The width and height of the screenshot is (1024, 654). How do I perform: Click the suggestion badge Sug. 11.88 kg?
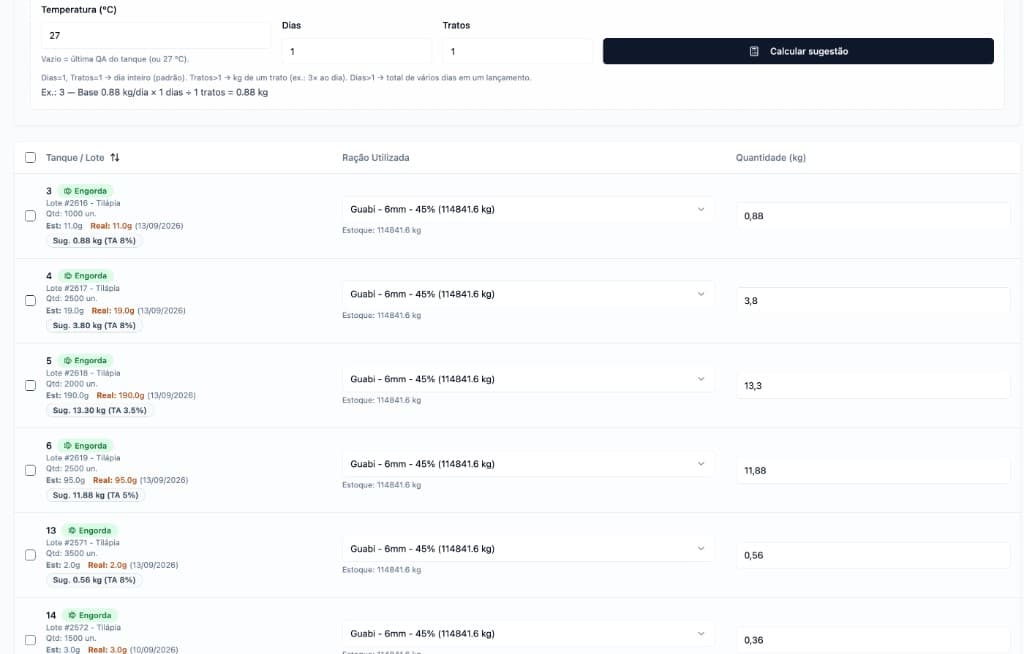(x=95, y=495)
